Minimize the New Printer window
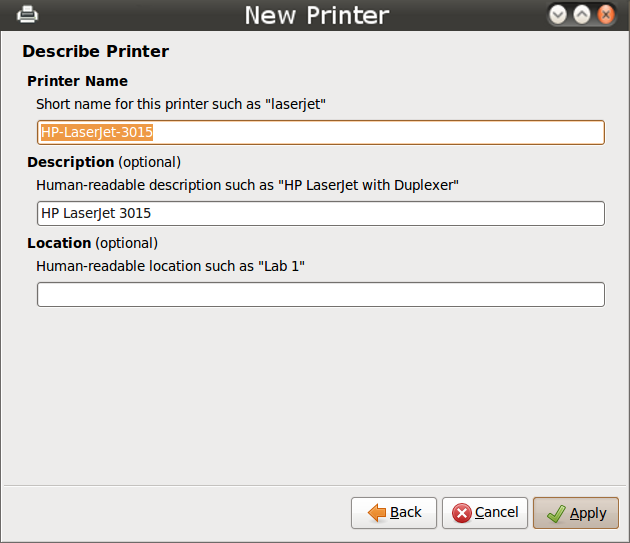This screenshot has width=630, height=543. point(558,15)
